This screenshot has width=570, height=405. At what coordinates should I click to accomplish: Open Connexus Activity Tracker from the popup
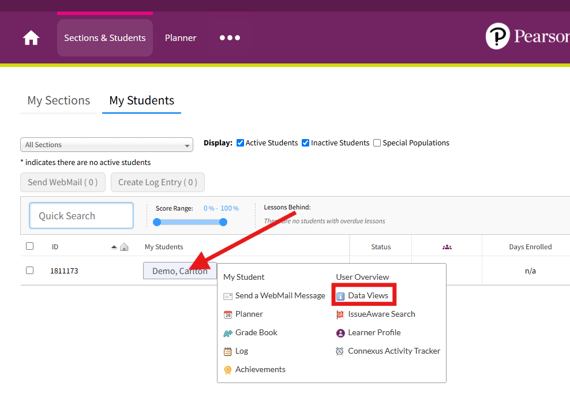click(x=394, y=351)
